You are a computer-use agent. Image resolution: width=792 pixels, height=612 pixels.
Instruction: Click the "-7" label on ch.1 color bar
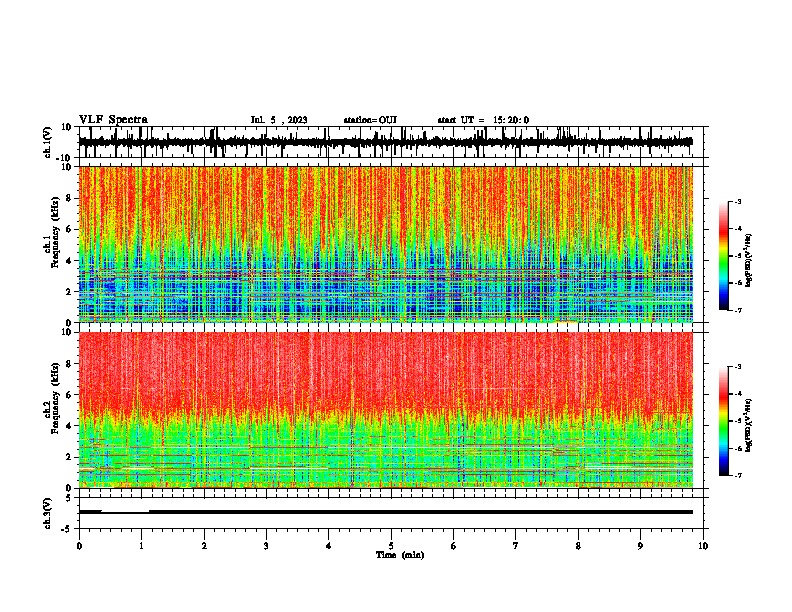738,310
